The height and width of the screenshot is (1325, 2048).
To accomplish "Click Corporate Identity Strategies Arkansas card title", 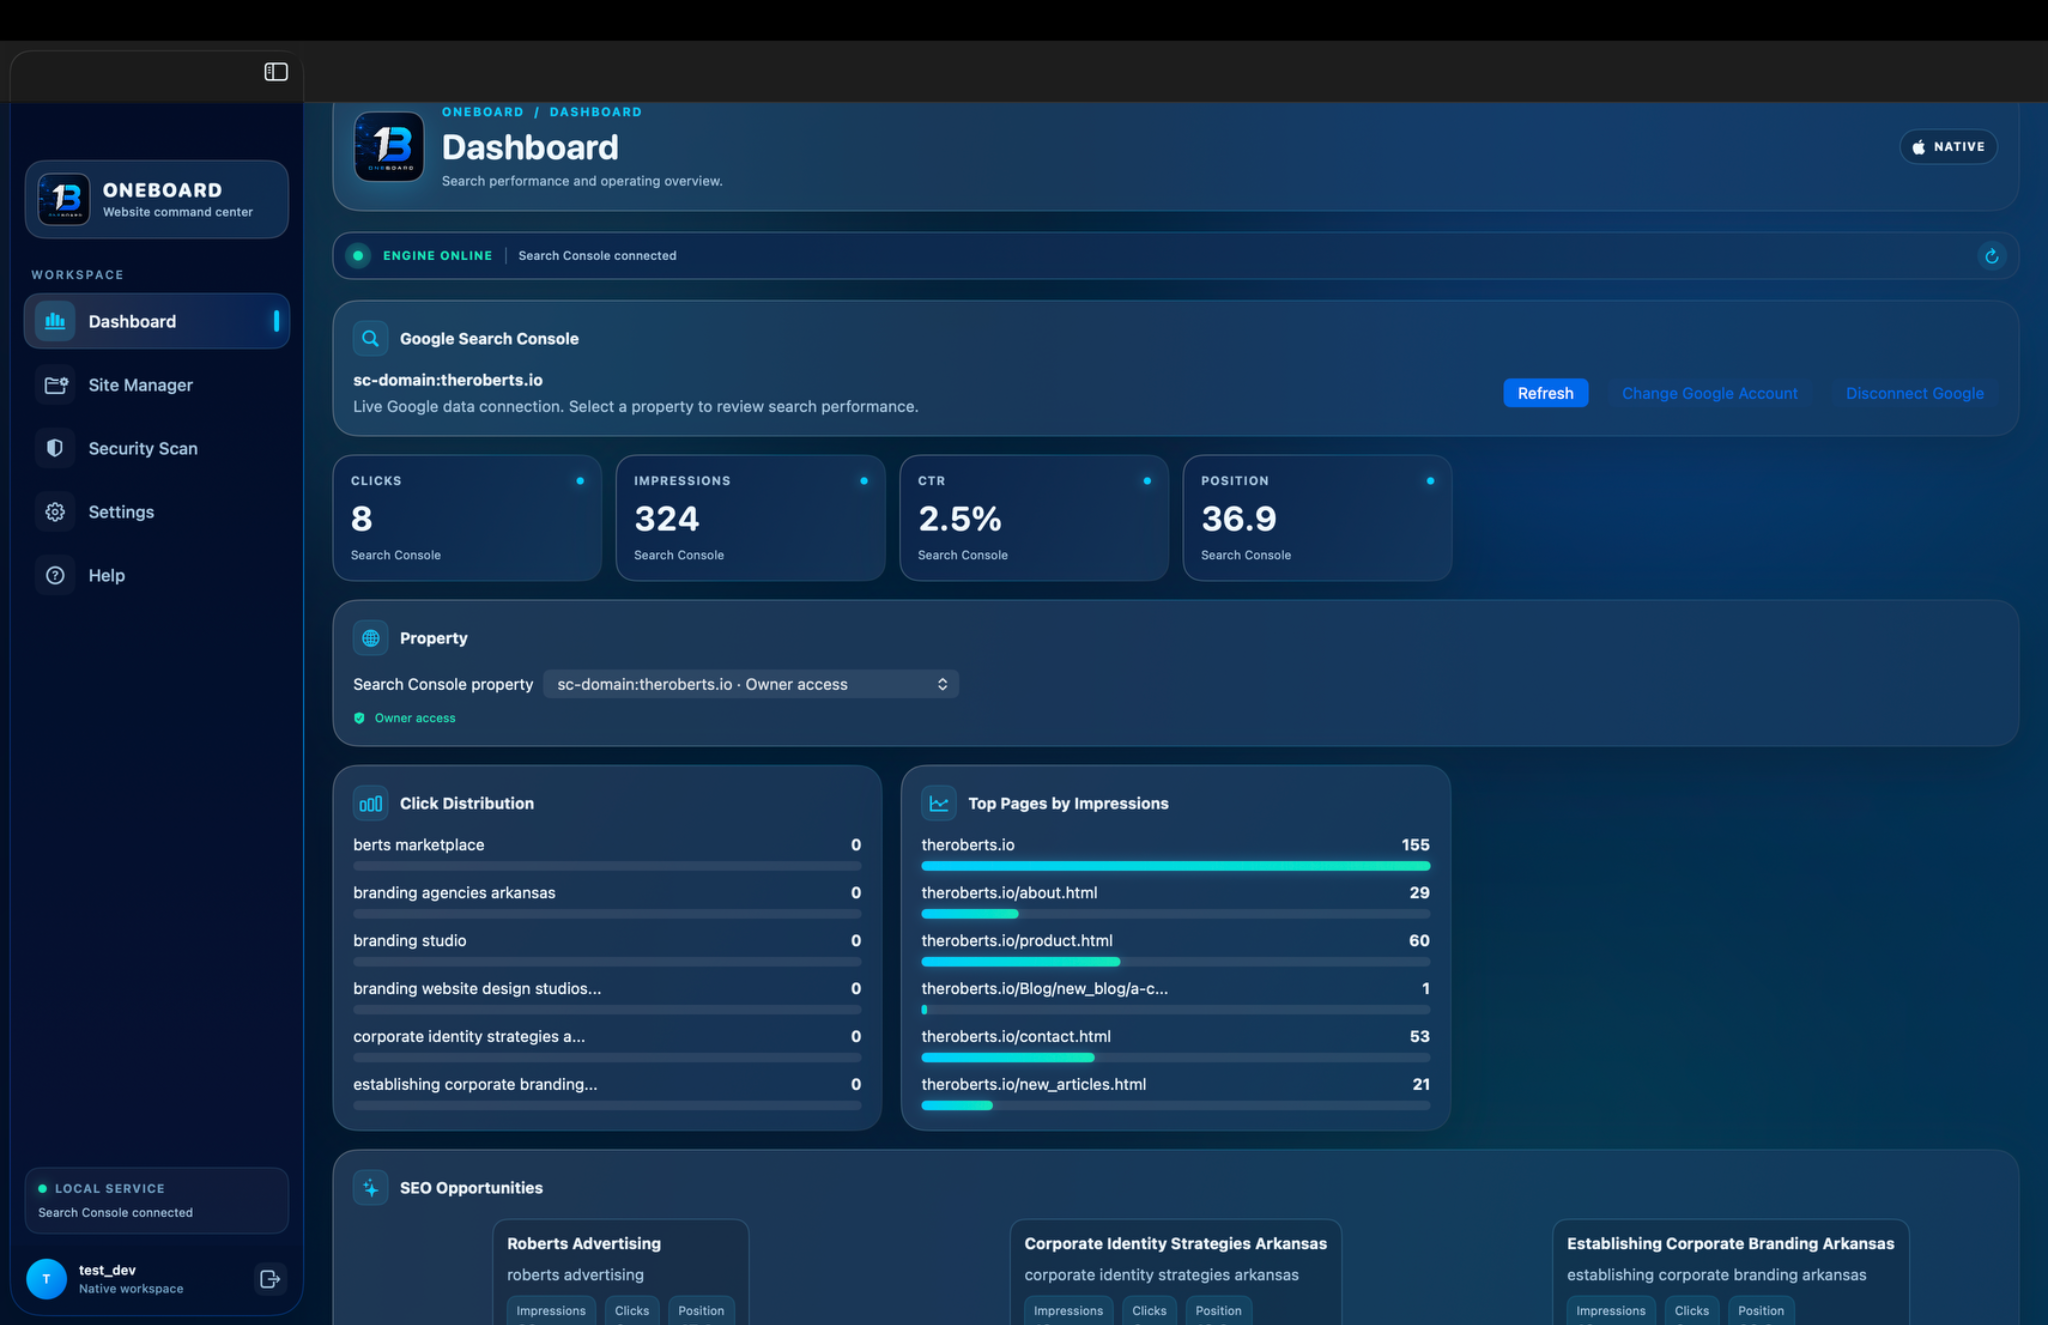I will (1175, 1243).
